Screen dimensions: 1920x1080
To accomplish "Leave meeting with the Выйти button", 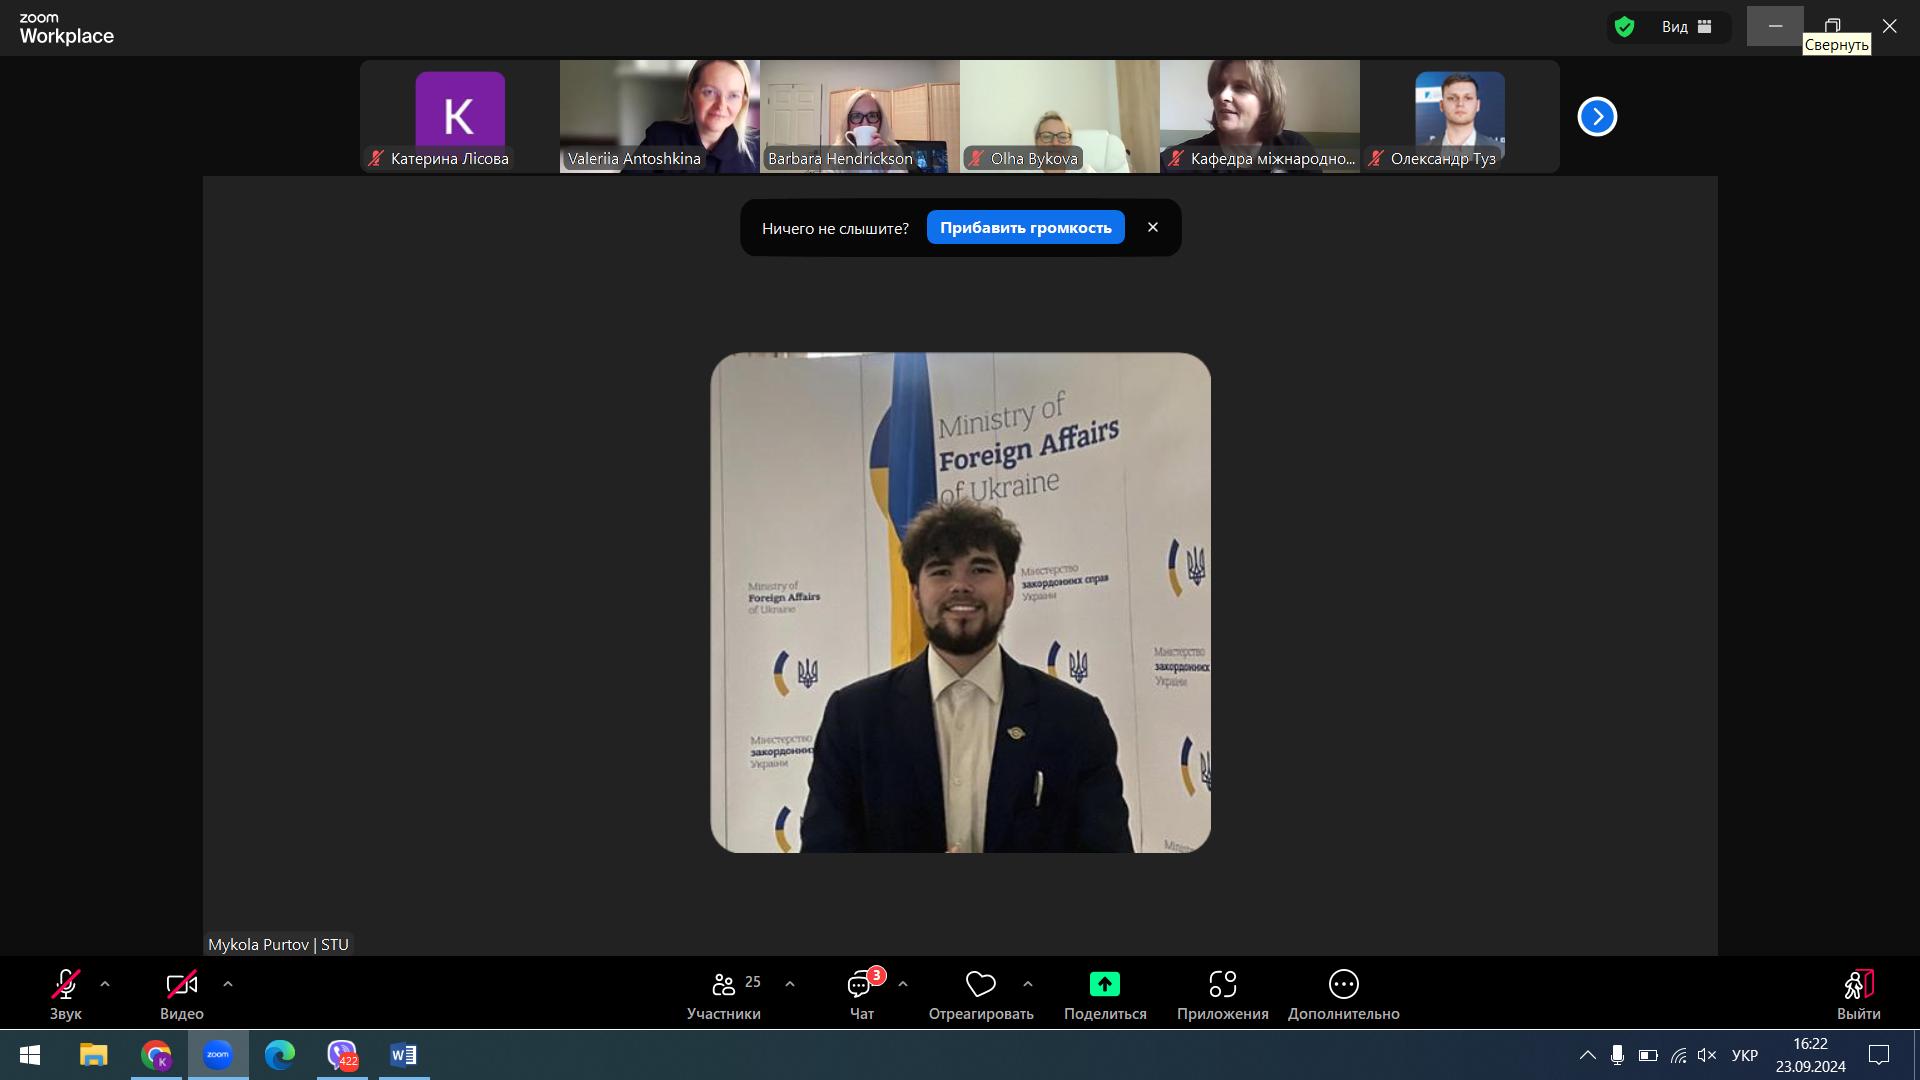I will click(1859, 994).
